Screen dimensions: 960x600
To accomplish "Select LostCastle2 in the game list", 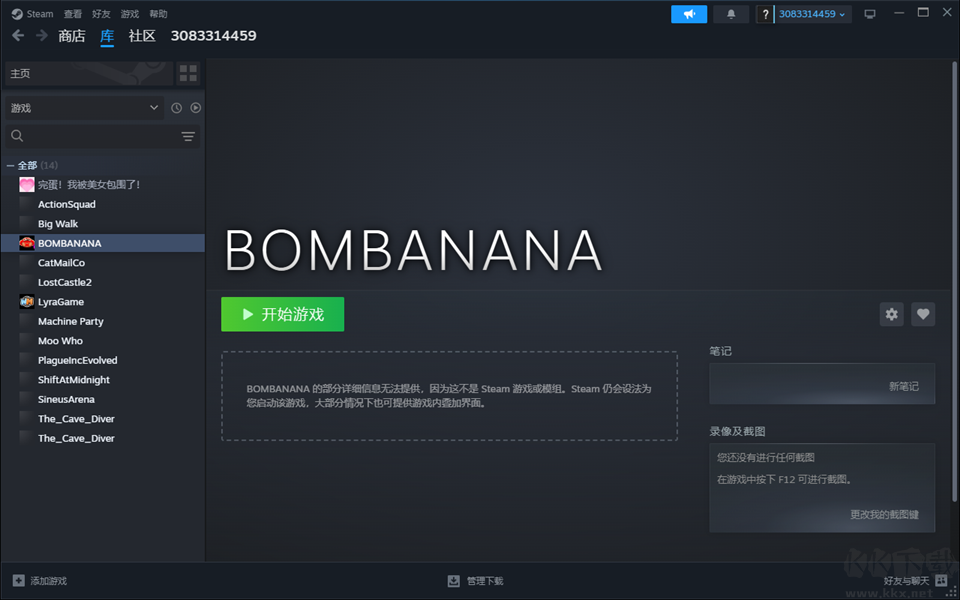I will [65, 282].
